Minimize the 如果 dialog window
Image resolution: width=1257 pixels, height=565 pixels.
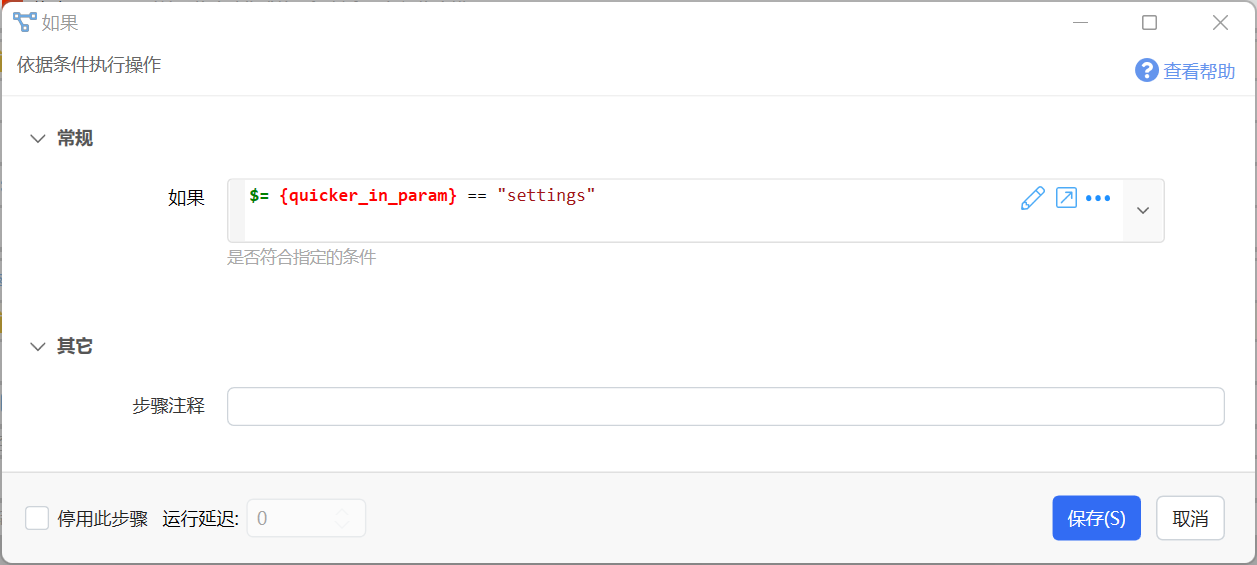(1081, 22)
